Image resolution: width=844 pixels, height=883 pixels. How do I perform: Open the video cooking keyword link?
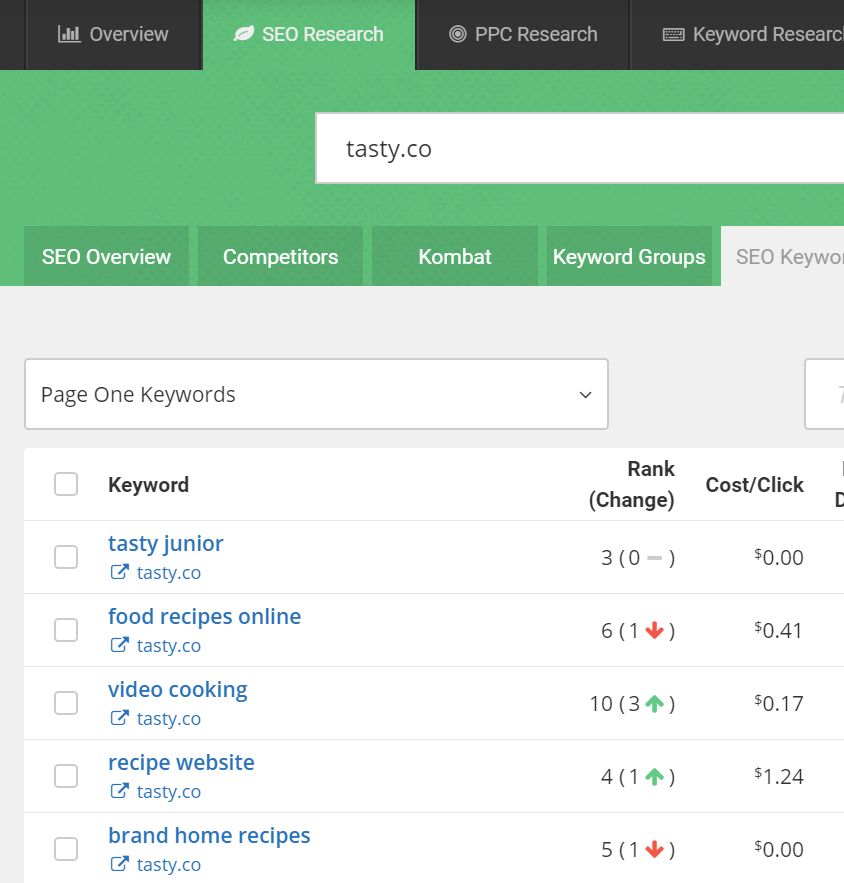click(x=177, y=689)
